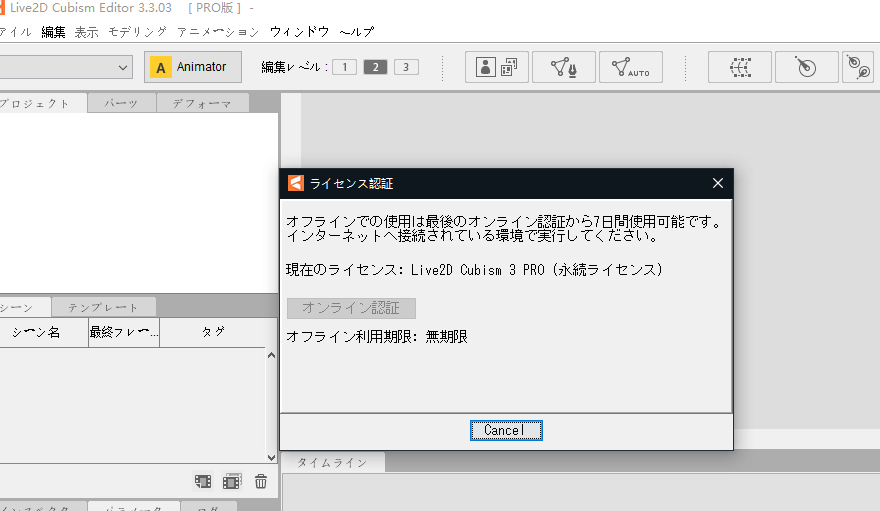Select the manual mesh pen tool
Viewport: 880px width, 511px height.
click(x=564, y=67)
